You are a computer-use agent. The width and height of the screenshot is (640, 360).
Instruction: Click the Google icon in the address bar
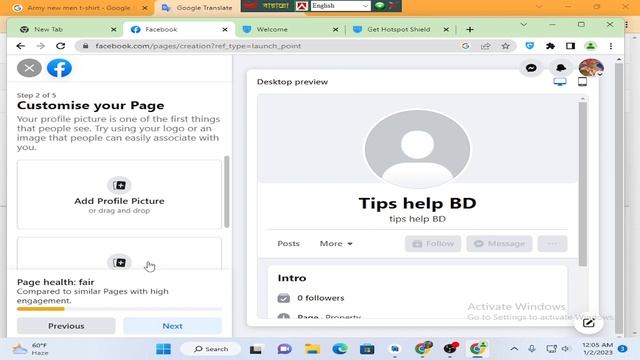pyautogui.click(x=465, y=46)
